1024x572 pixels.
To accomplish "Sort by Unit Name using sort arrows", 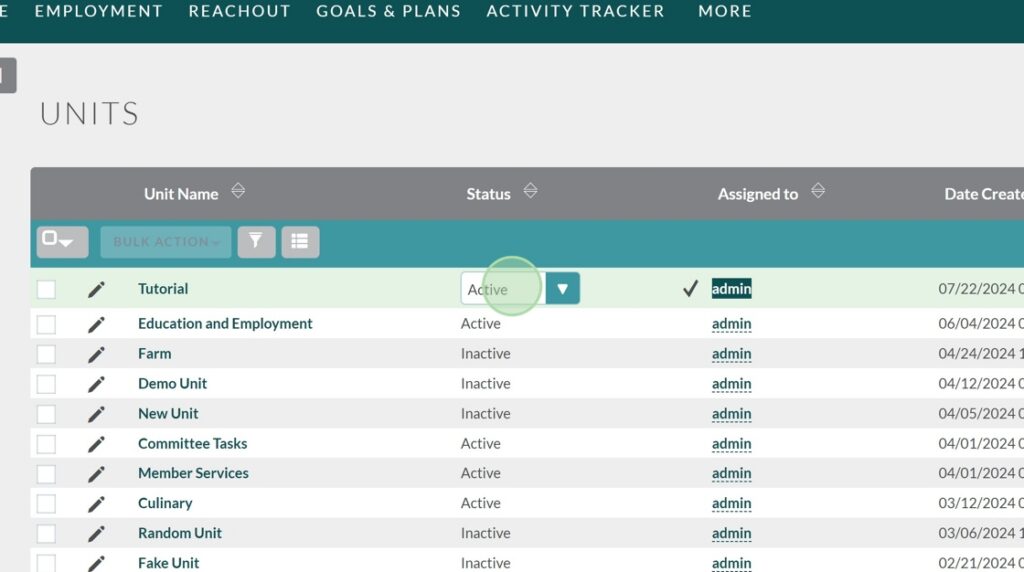I will (238, 192).
